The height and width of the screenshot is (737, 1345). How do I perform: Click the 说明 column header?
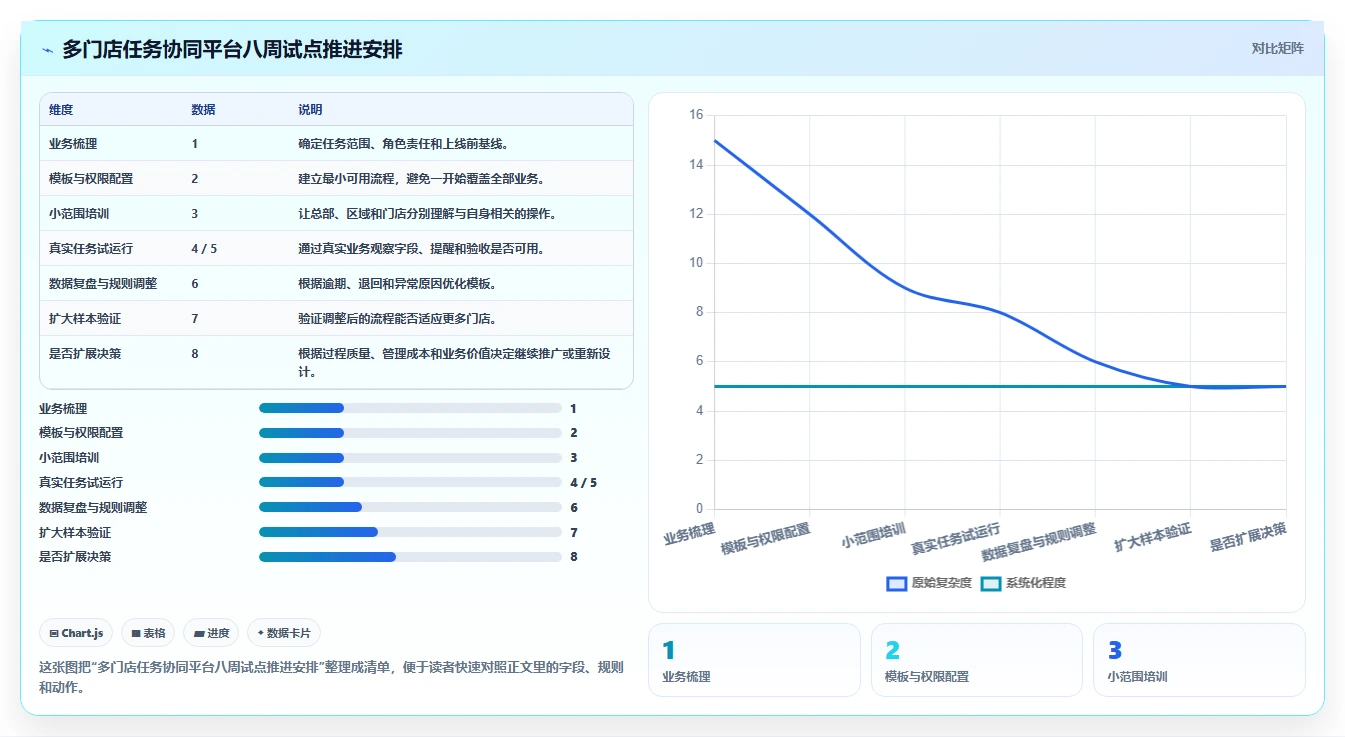coord(310,110)
